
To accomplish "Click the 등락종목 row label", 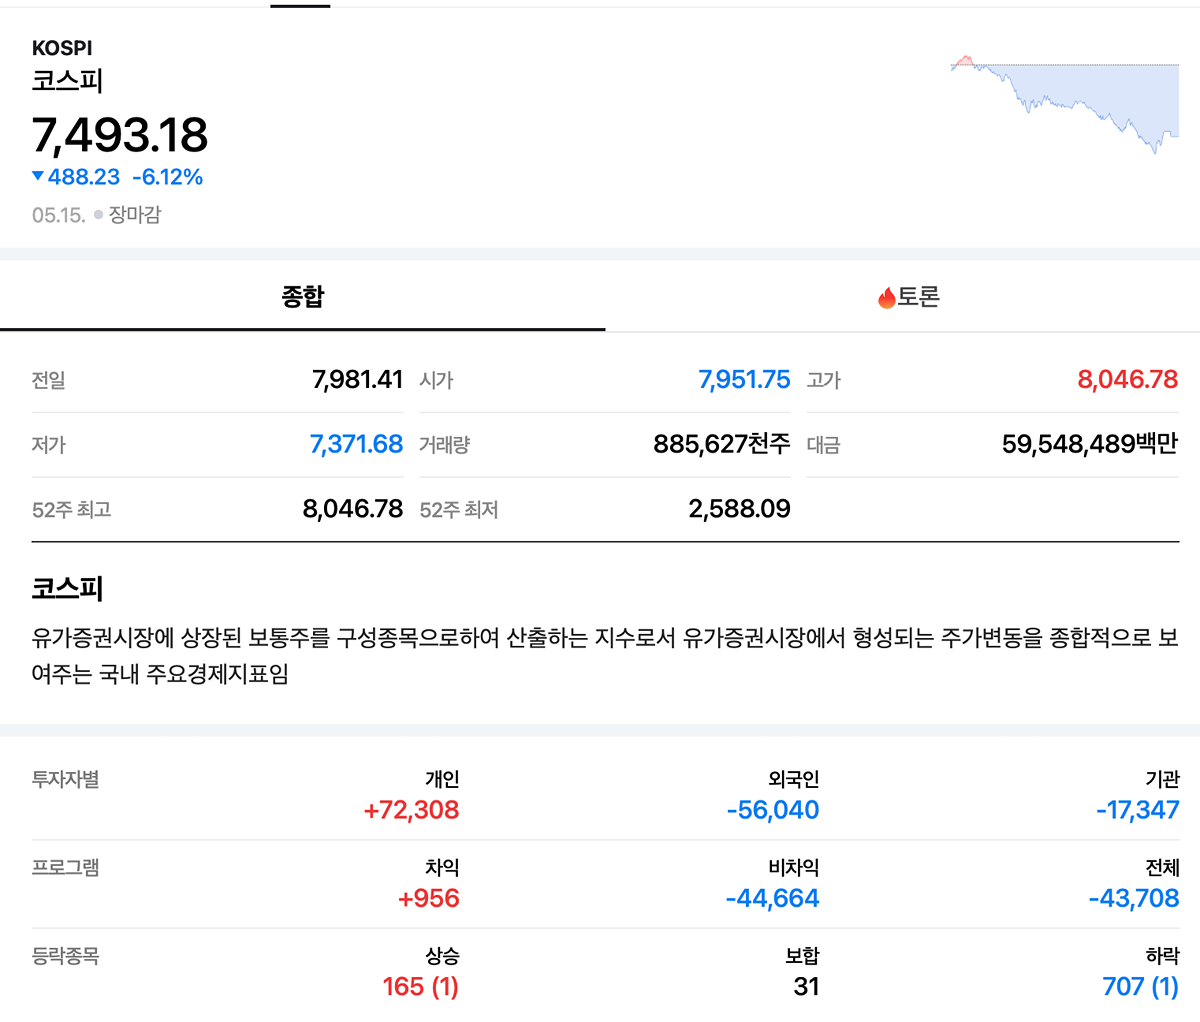I will click(65, 957).
